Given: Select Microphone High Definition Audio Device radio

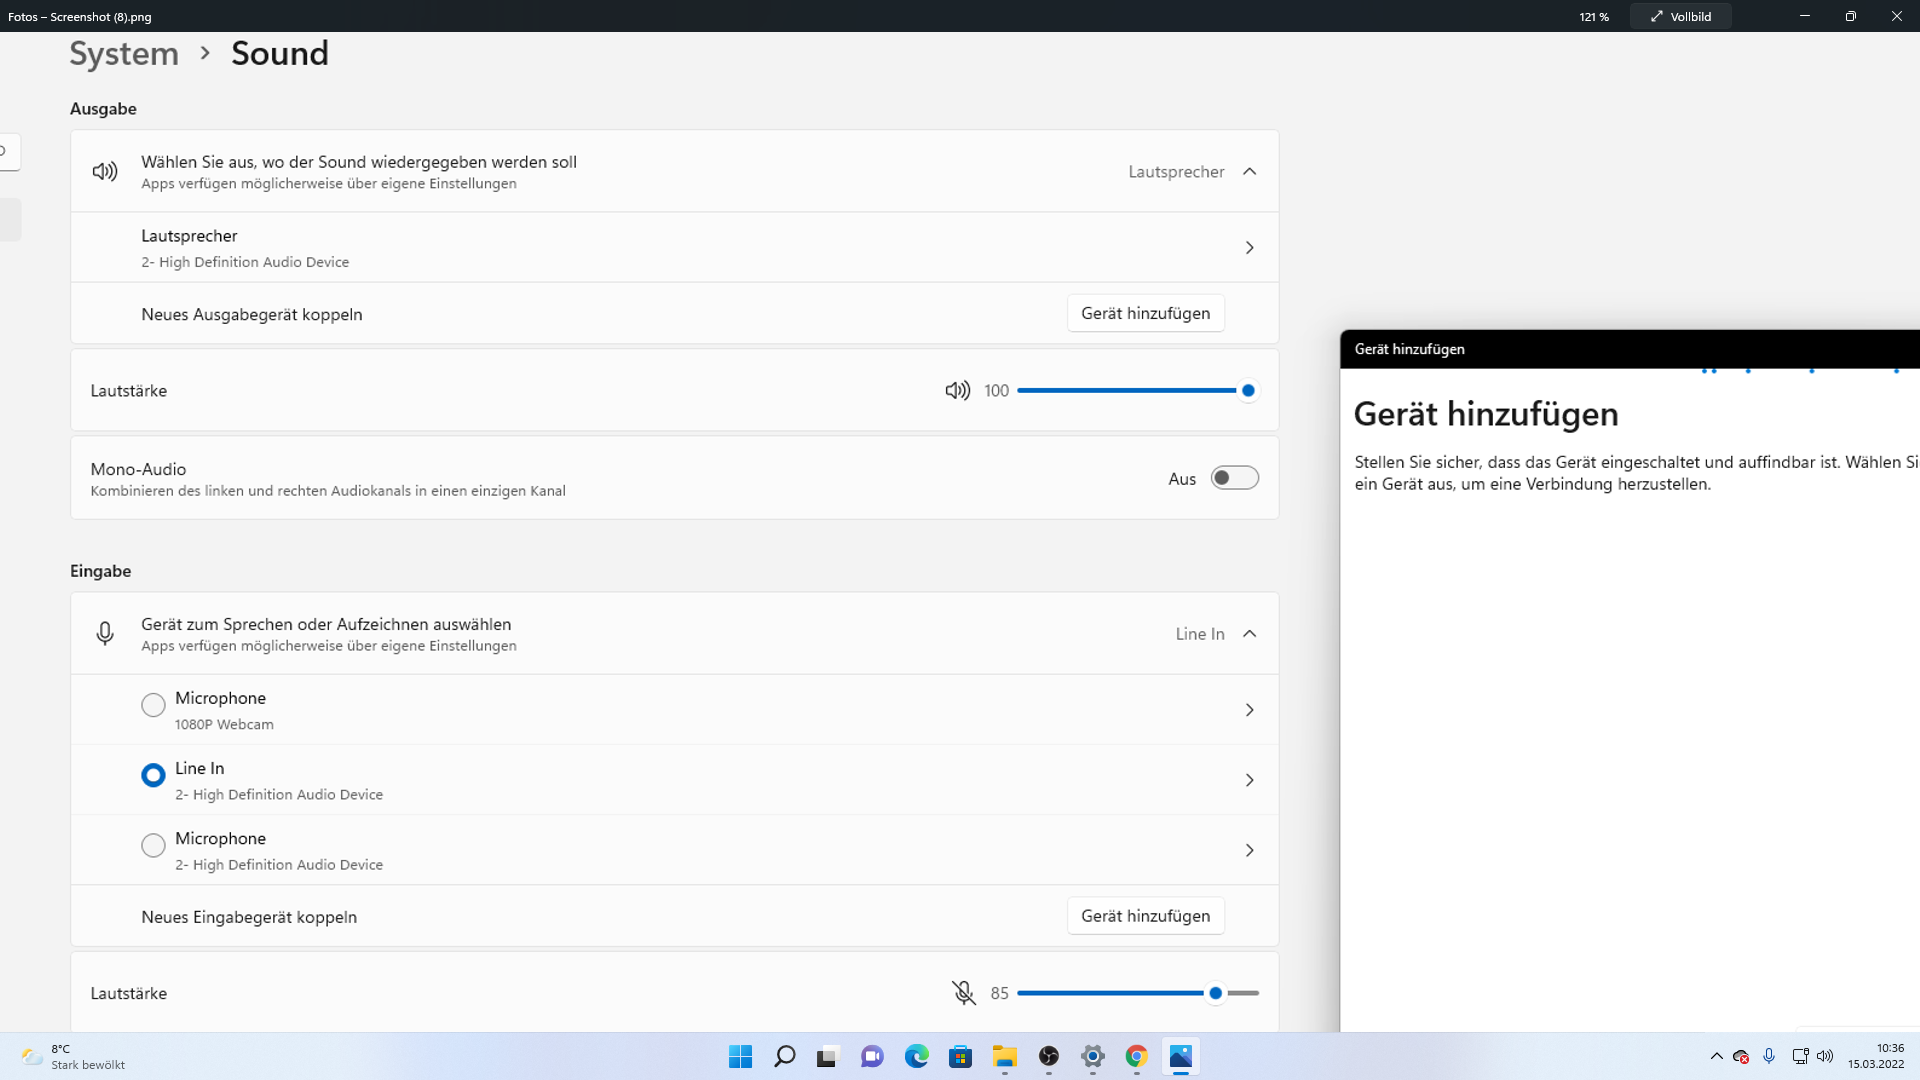Looking at the screenshot, I should (x=153, y=845).
